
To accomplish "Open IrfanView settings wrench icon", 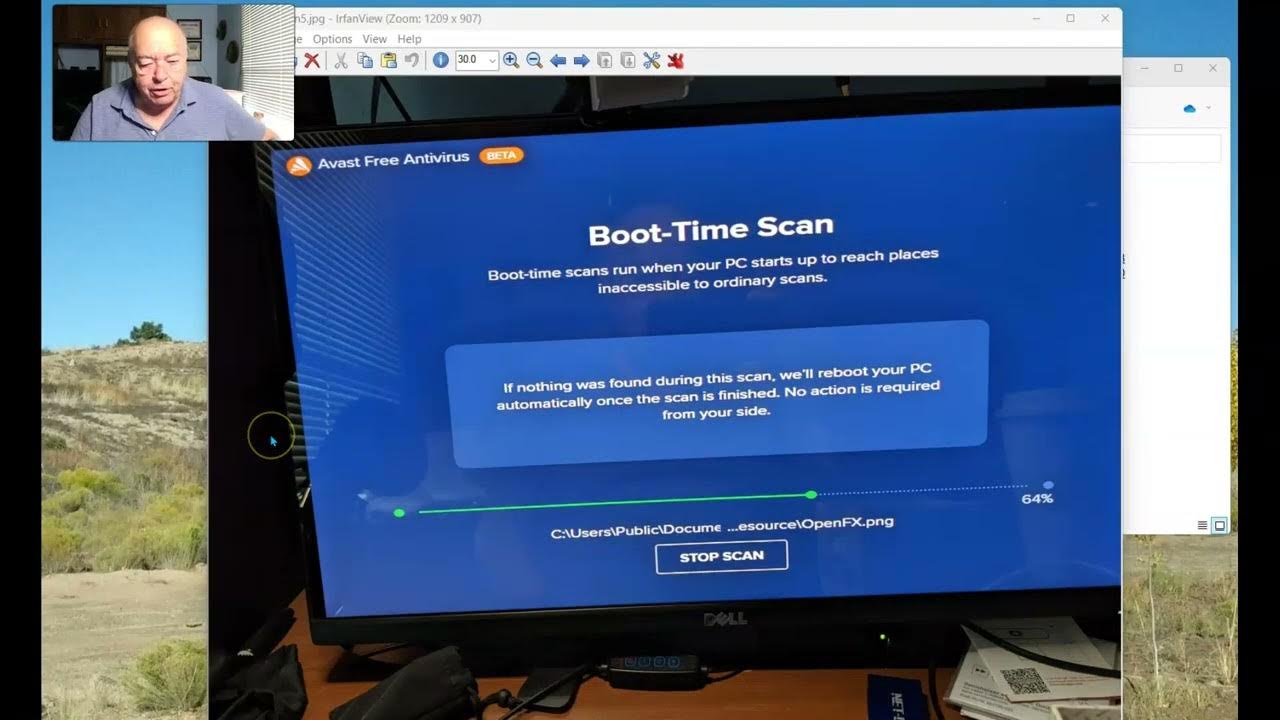I will (x=652, y=61).
